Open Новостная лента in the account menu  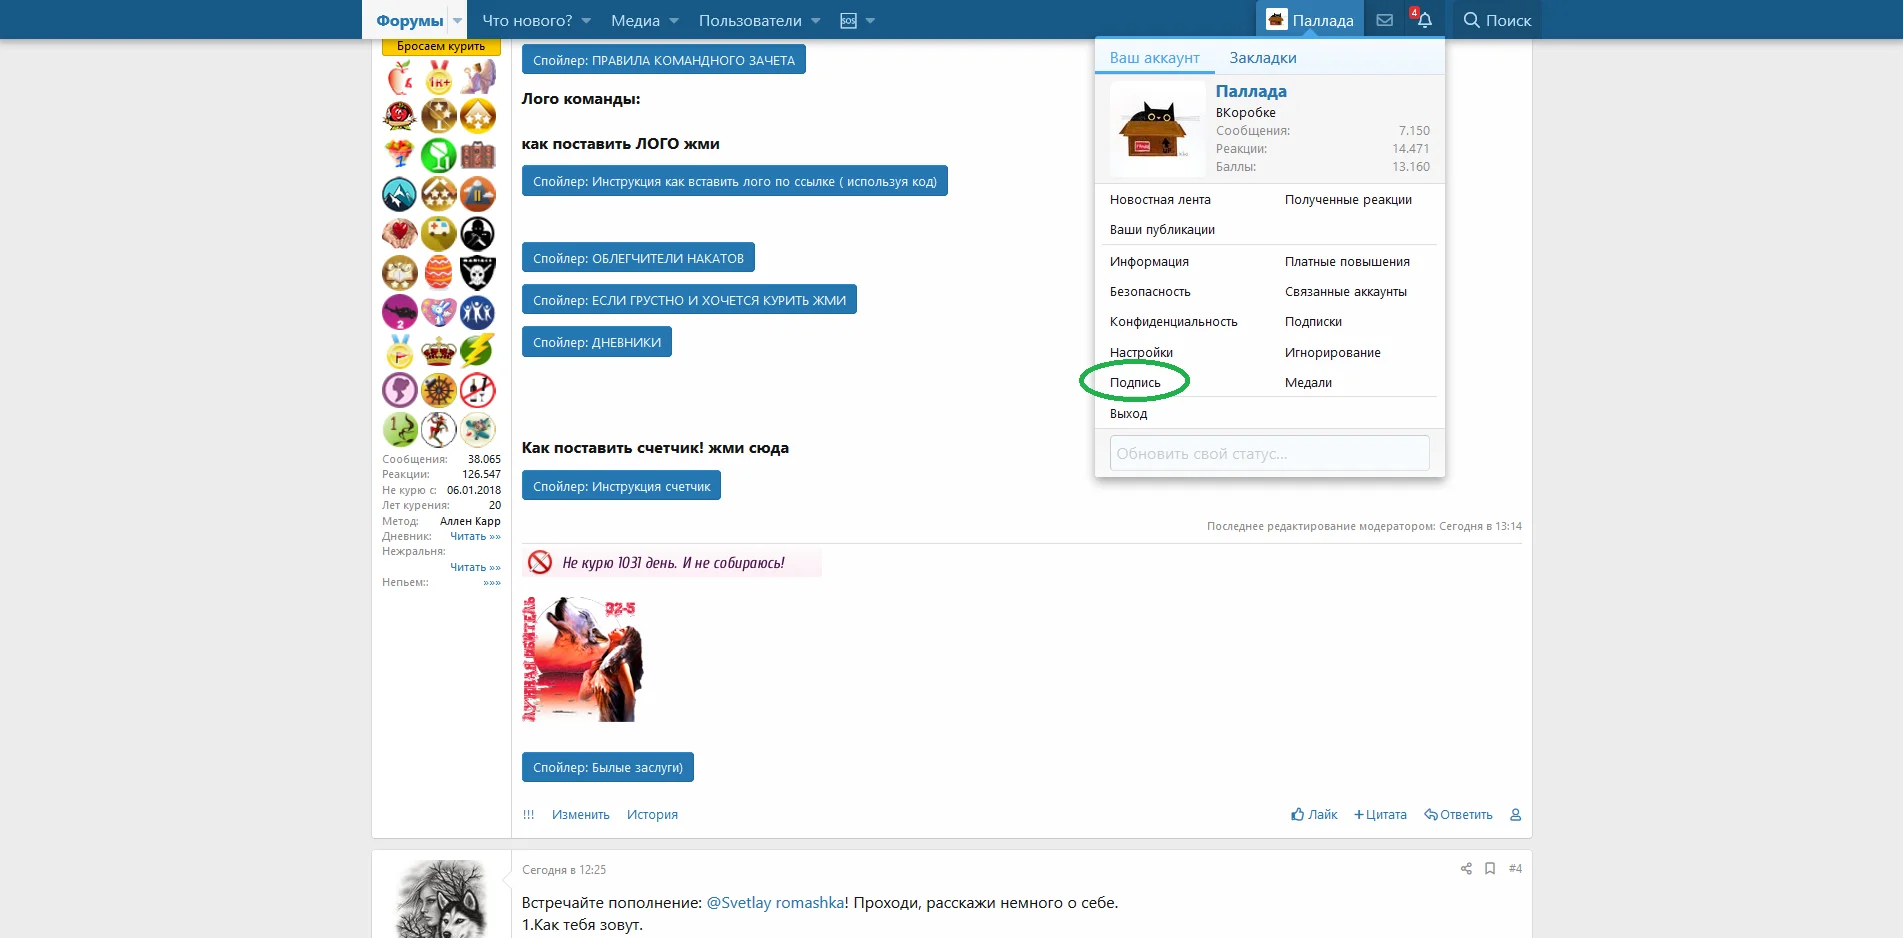tap(1160, 200)
